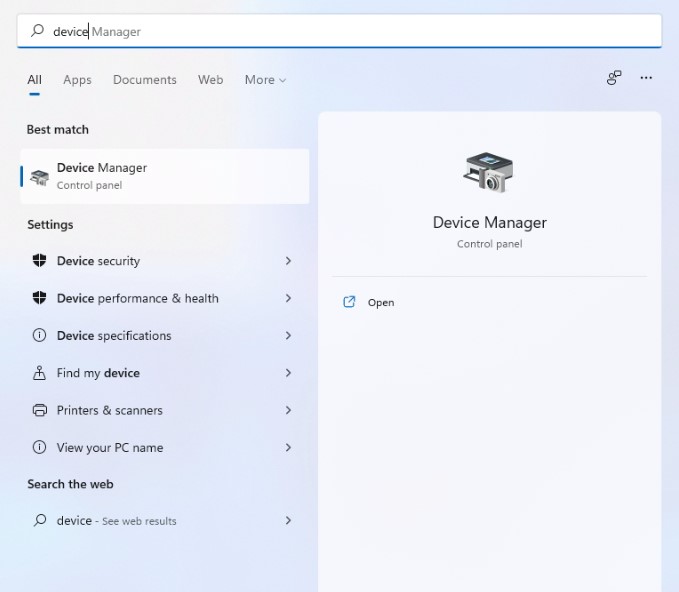Click the shield icon beside Device security

40,261
